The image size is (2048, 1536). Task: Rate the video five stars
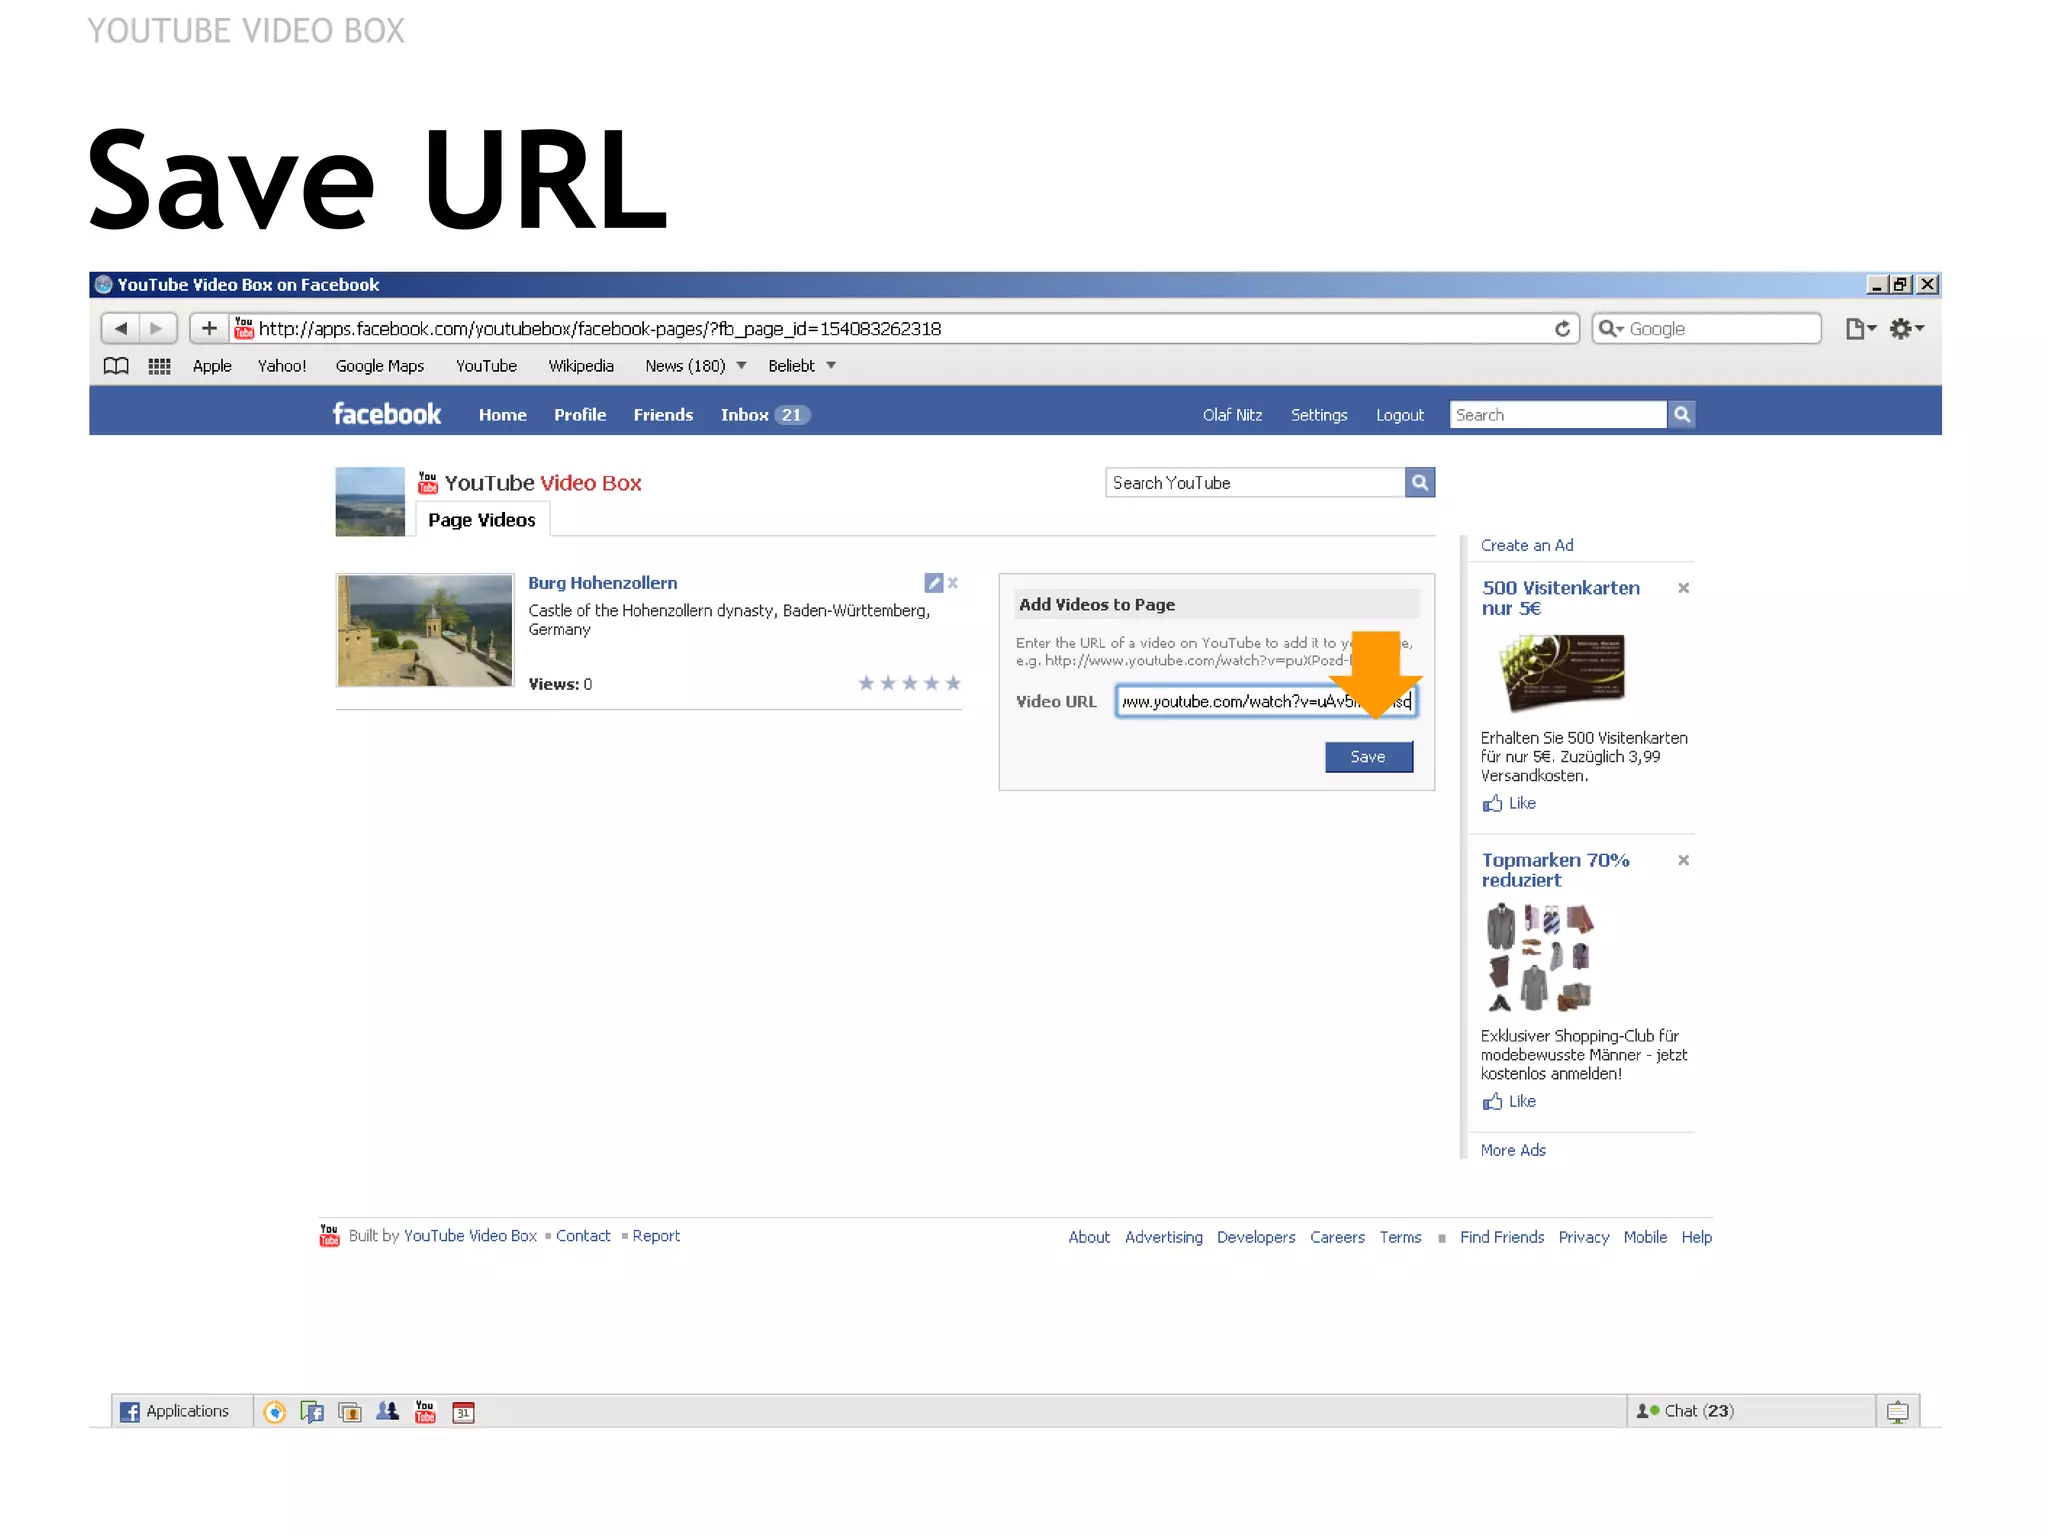[953, 683]
